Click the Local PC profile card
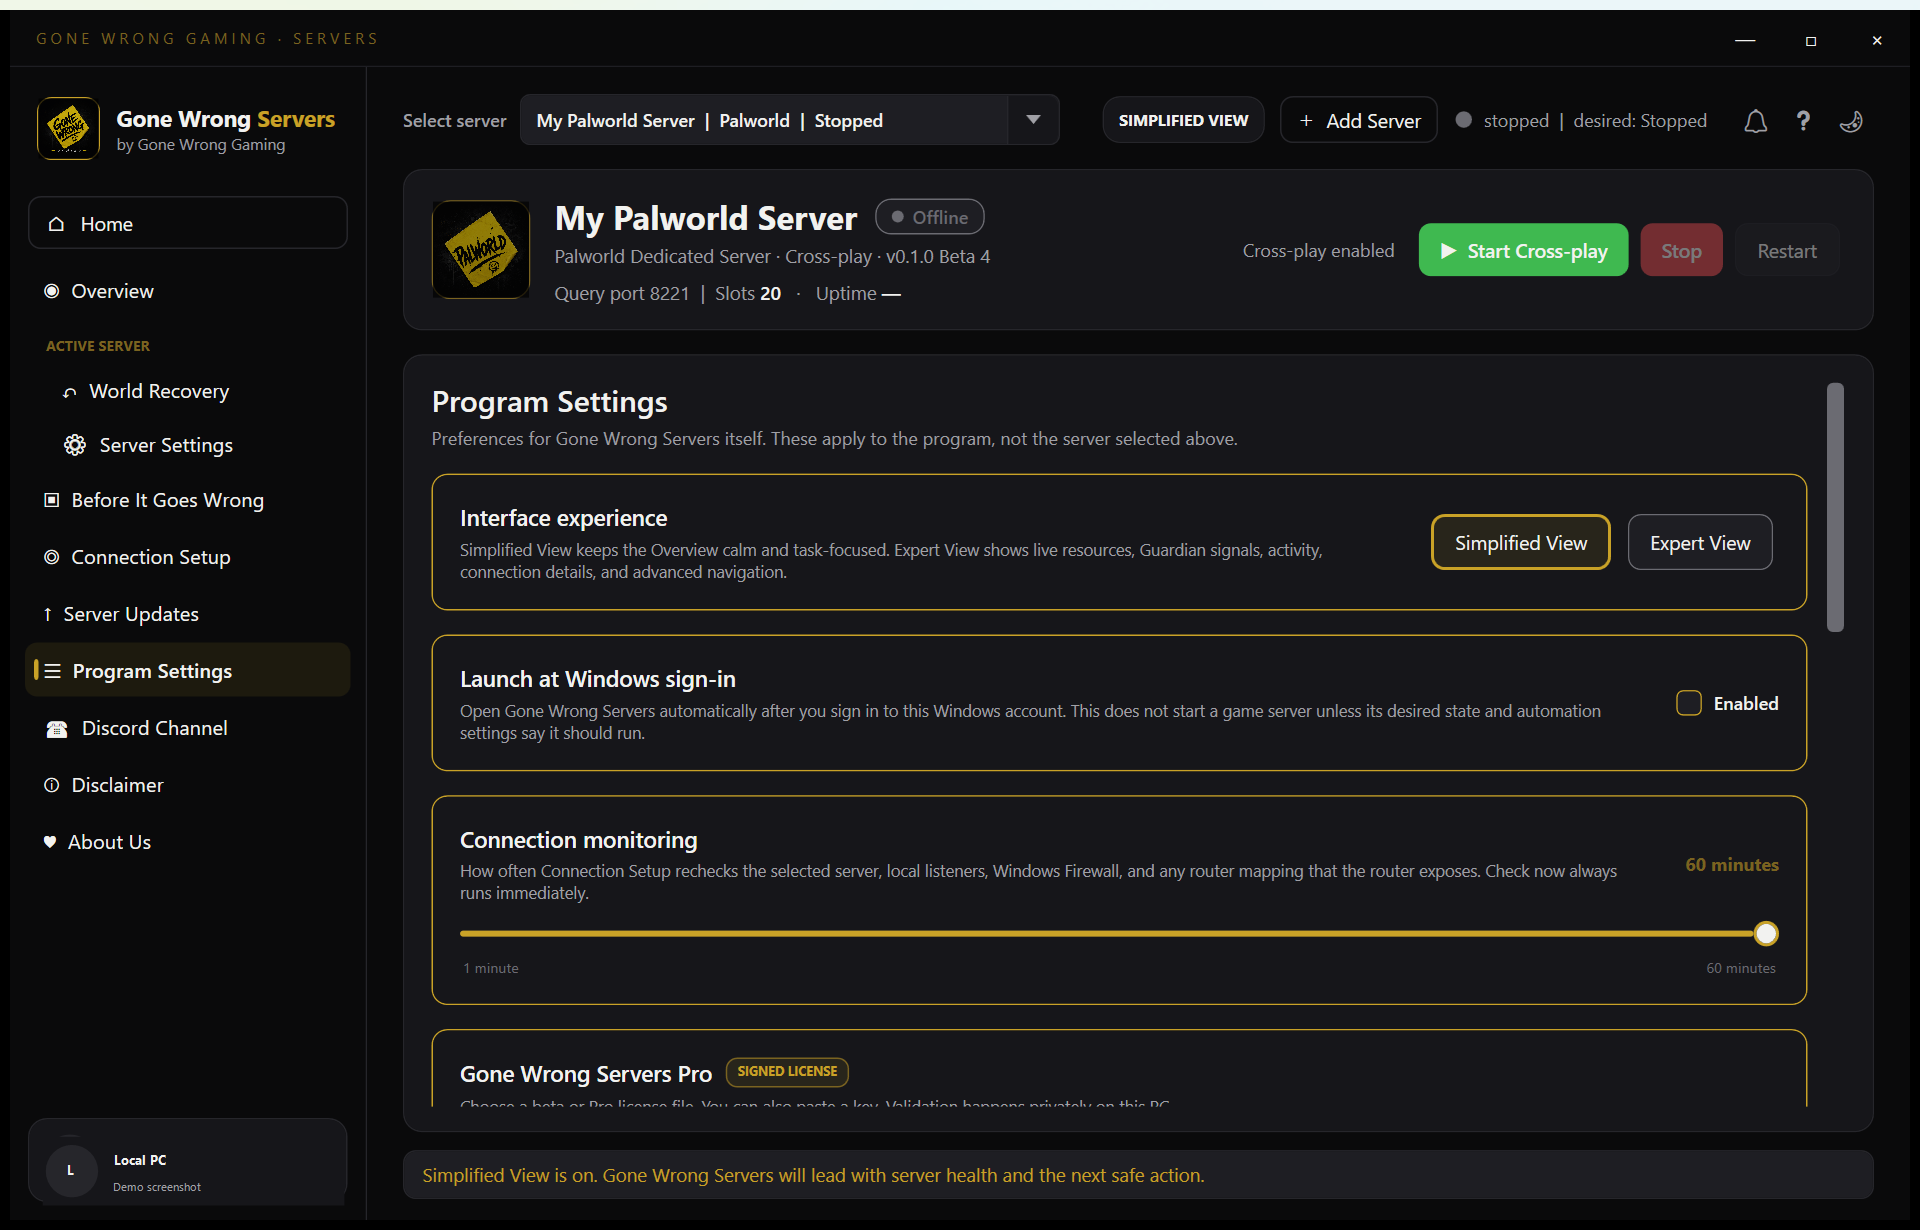 pos(188,1161)
